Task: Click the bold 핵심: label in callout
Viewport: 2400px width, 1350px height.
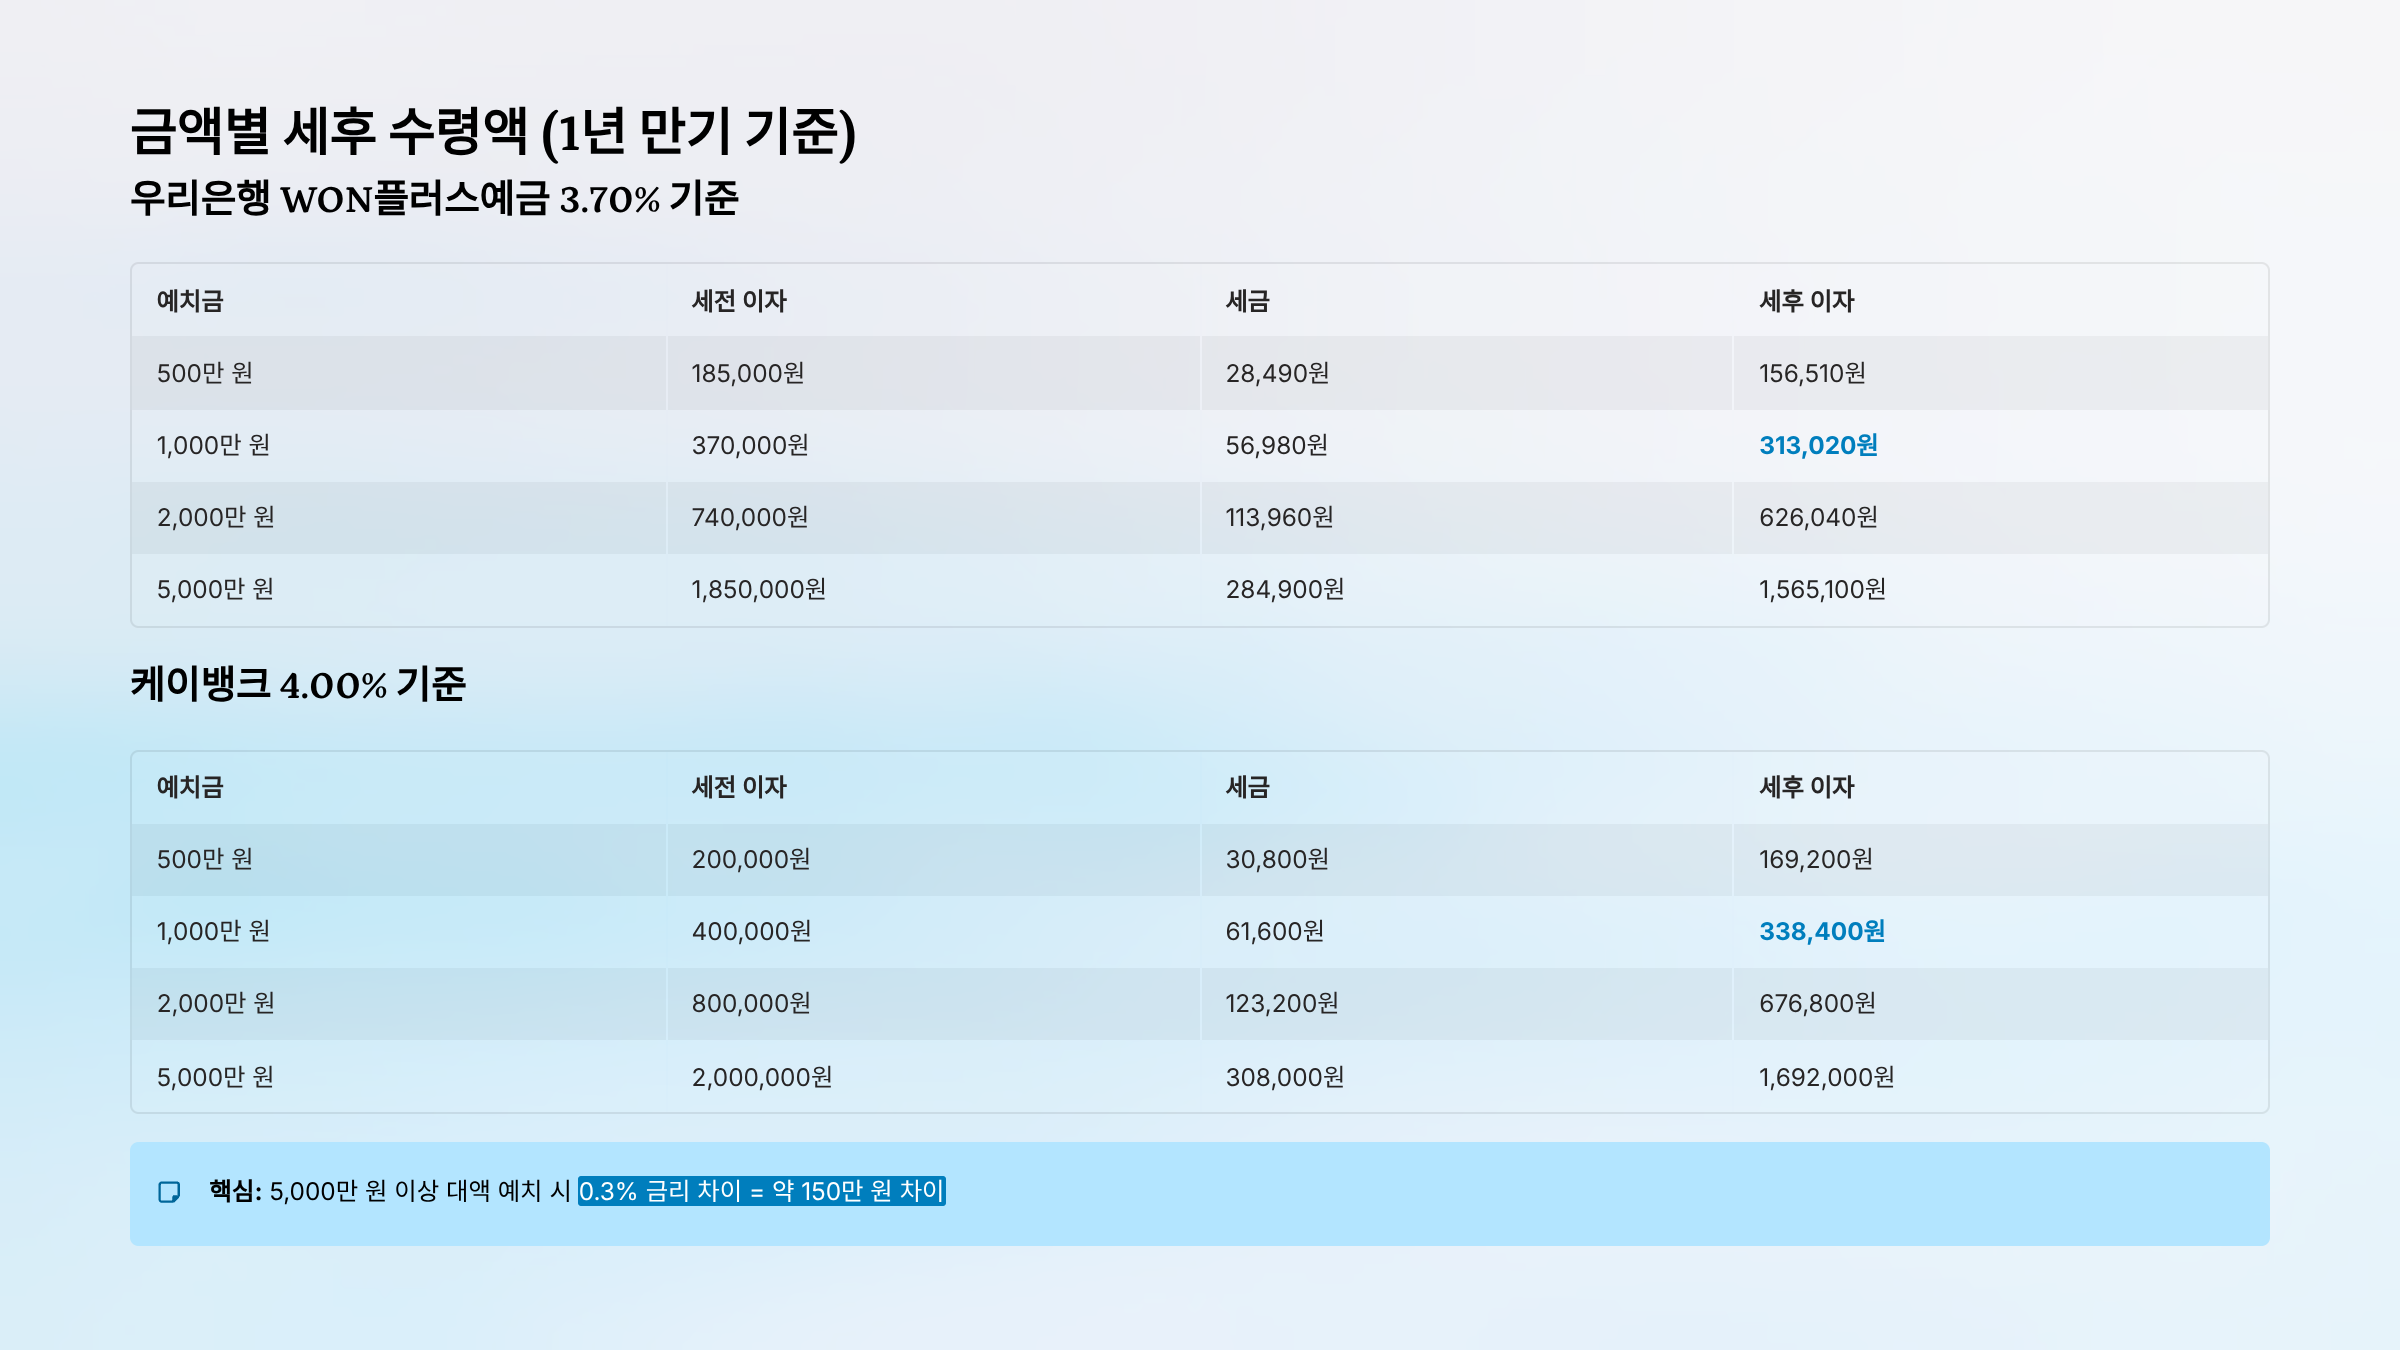Action: tap(235, 1191)
